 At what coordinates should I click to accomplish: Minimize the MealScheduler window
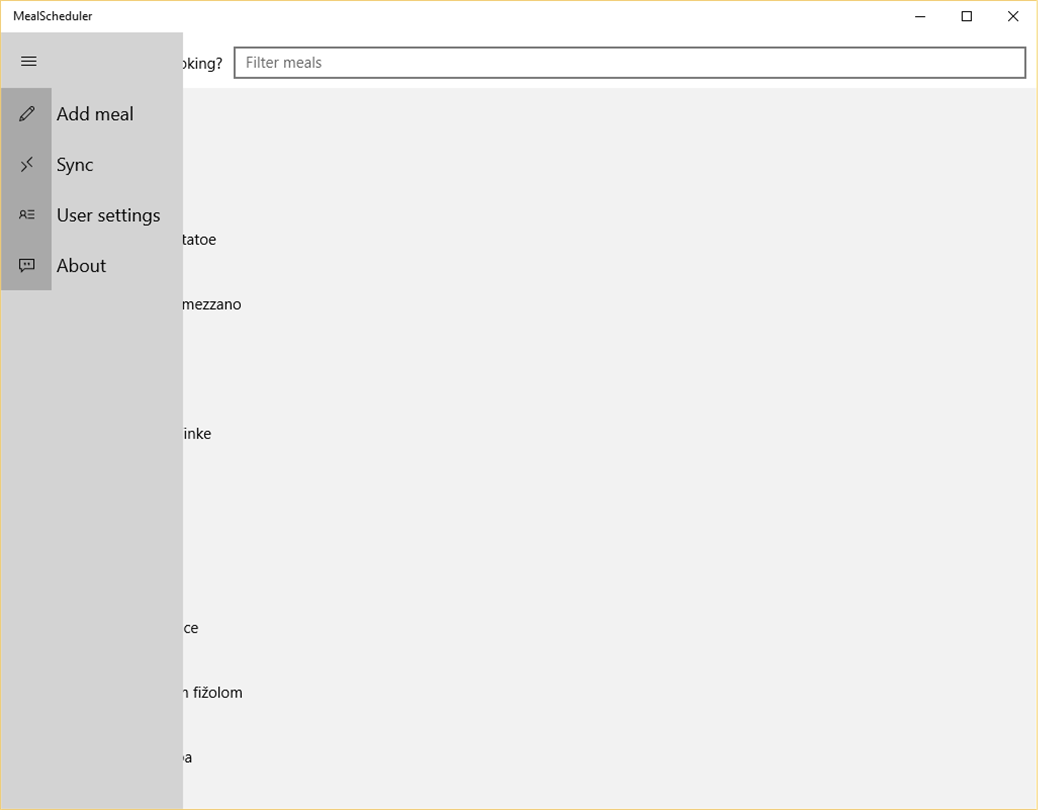(x=920, y=16)
